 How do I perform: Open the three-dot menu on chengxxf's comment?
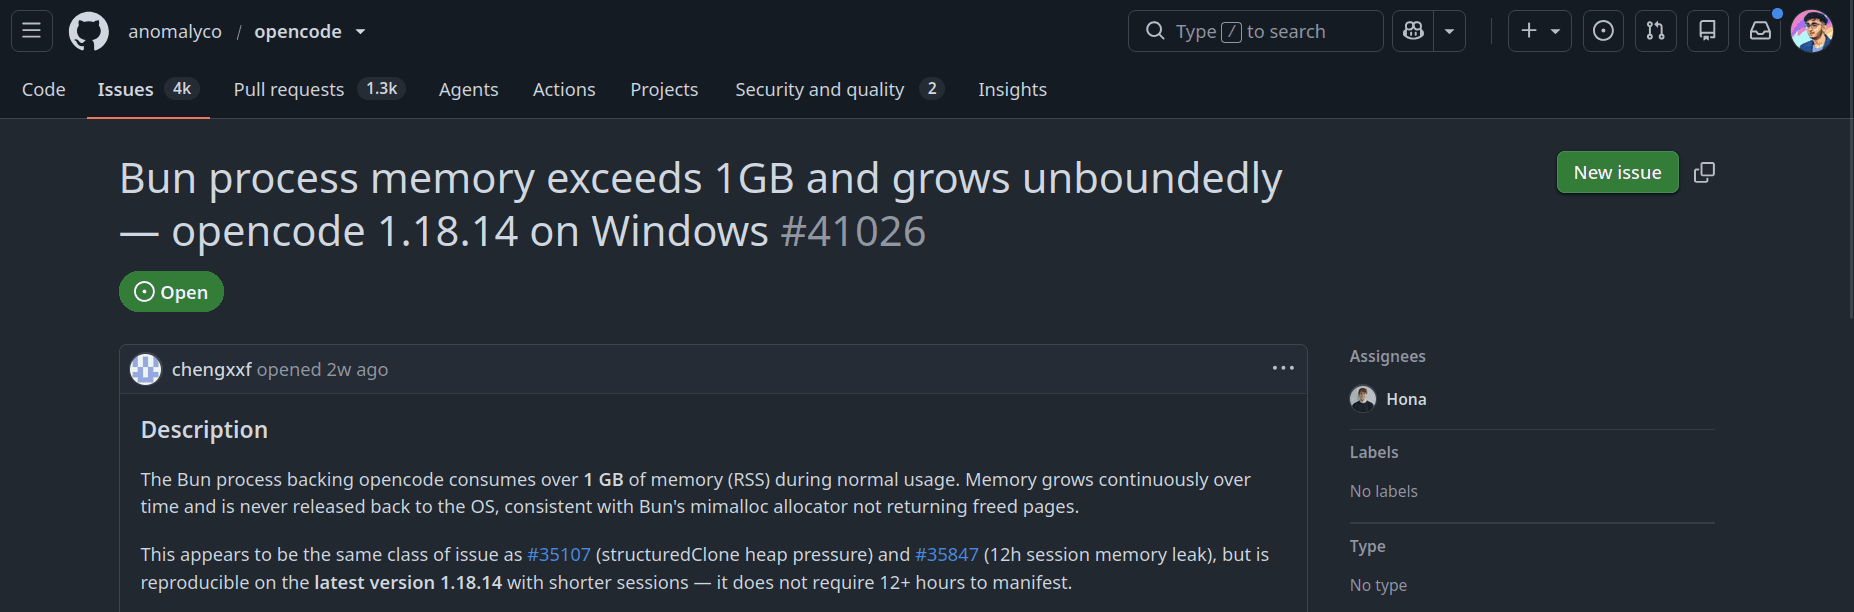pos(1283,368)
